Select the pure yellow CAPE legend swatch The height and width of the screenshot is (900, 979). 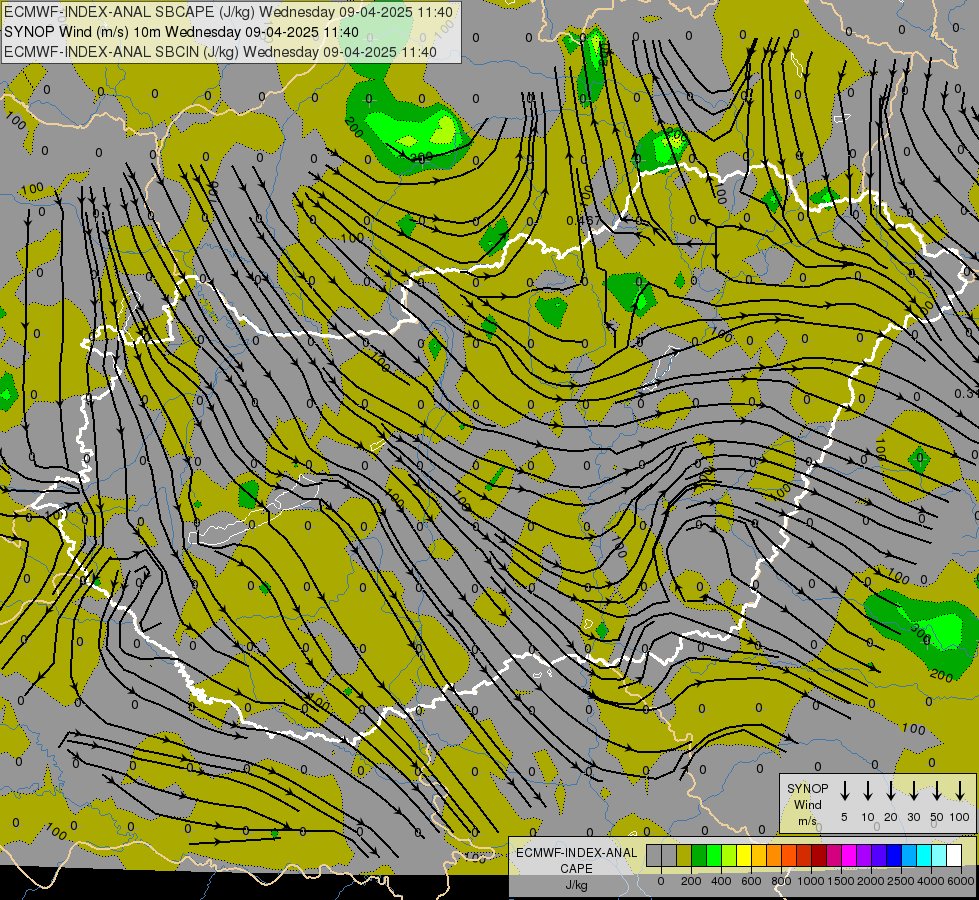coord(744,855)
